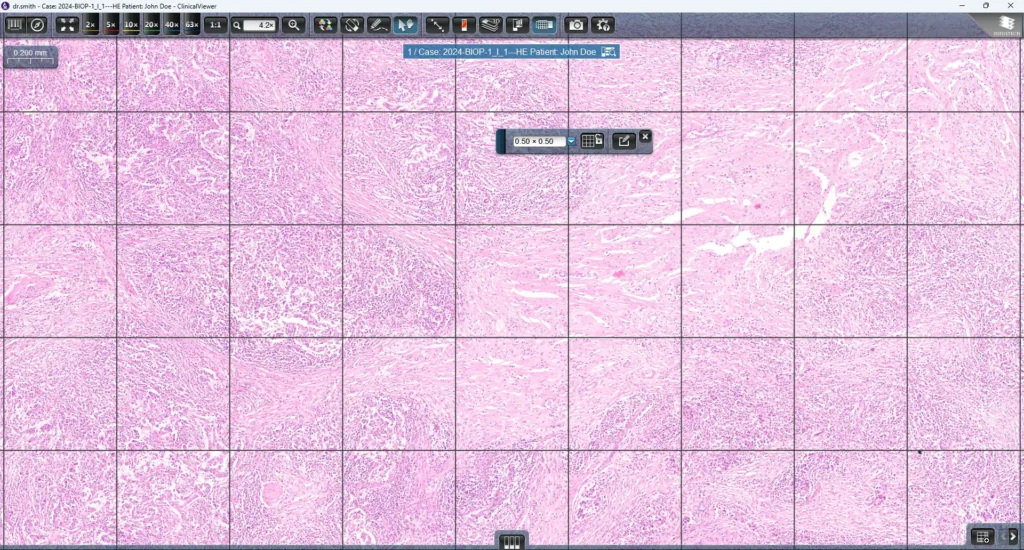Open the slide tray barcode icon
The width and height of the screenshot is (1024, 550).
(x=14, y=25)
